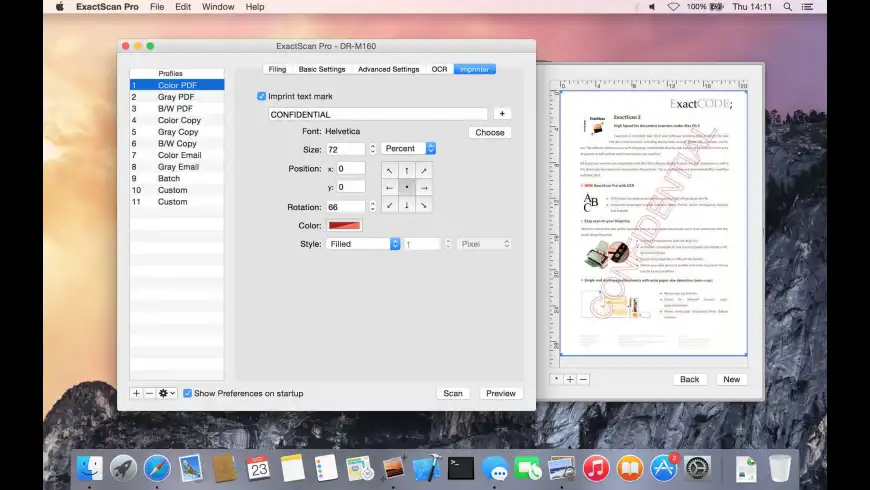The width and height of the screenshot is (870, 490).
Task: Disable the Imprint text mark checkbox
Action: (x=262, y=96)
